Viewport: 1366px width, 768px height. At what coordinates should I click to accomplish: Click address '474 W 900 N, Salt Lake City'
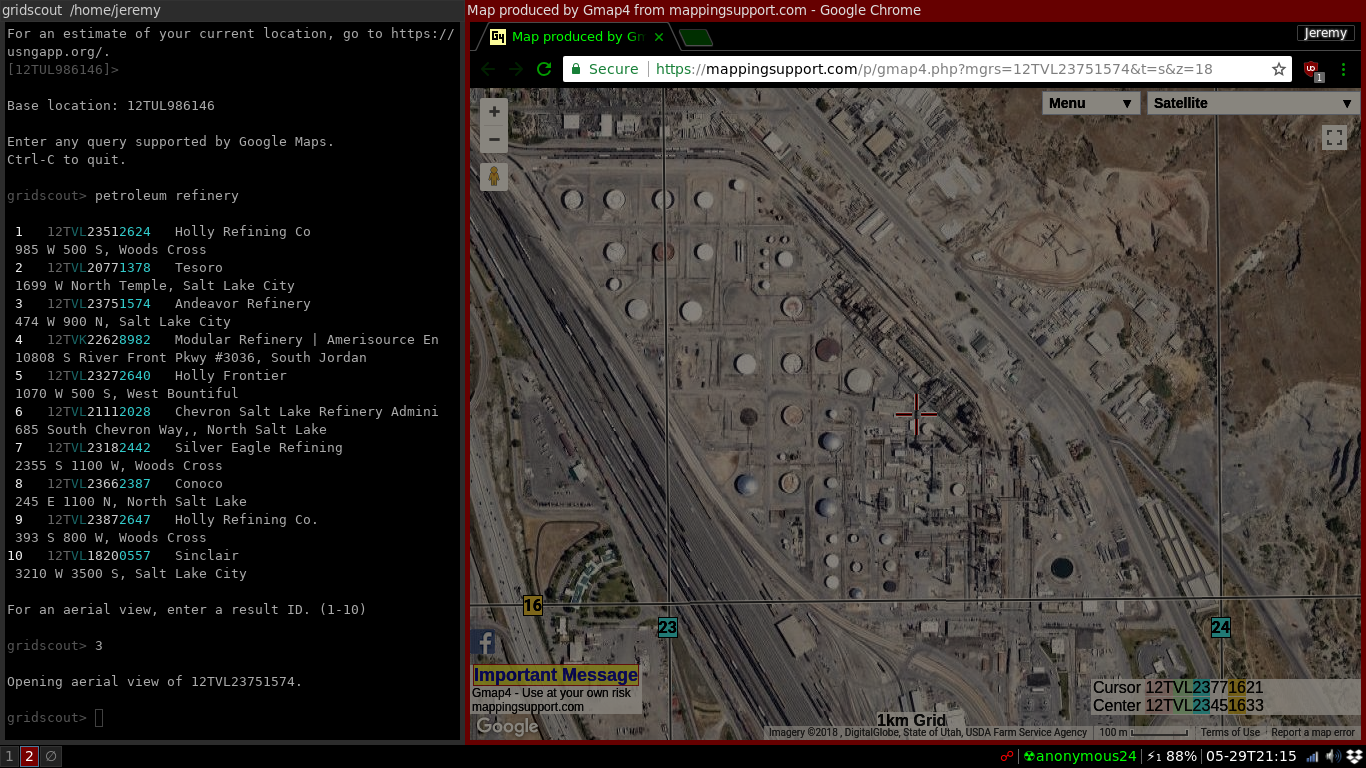(123, 322)
